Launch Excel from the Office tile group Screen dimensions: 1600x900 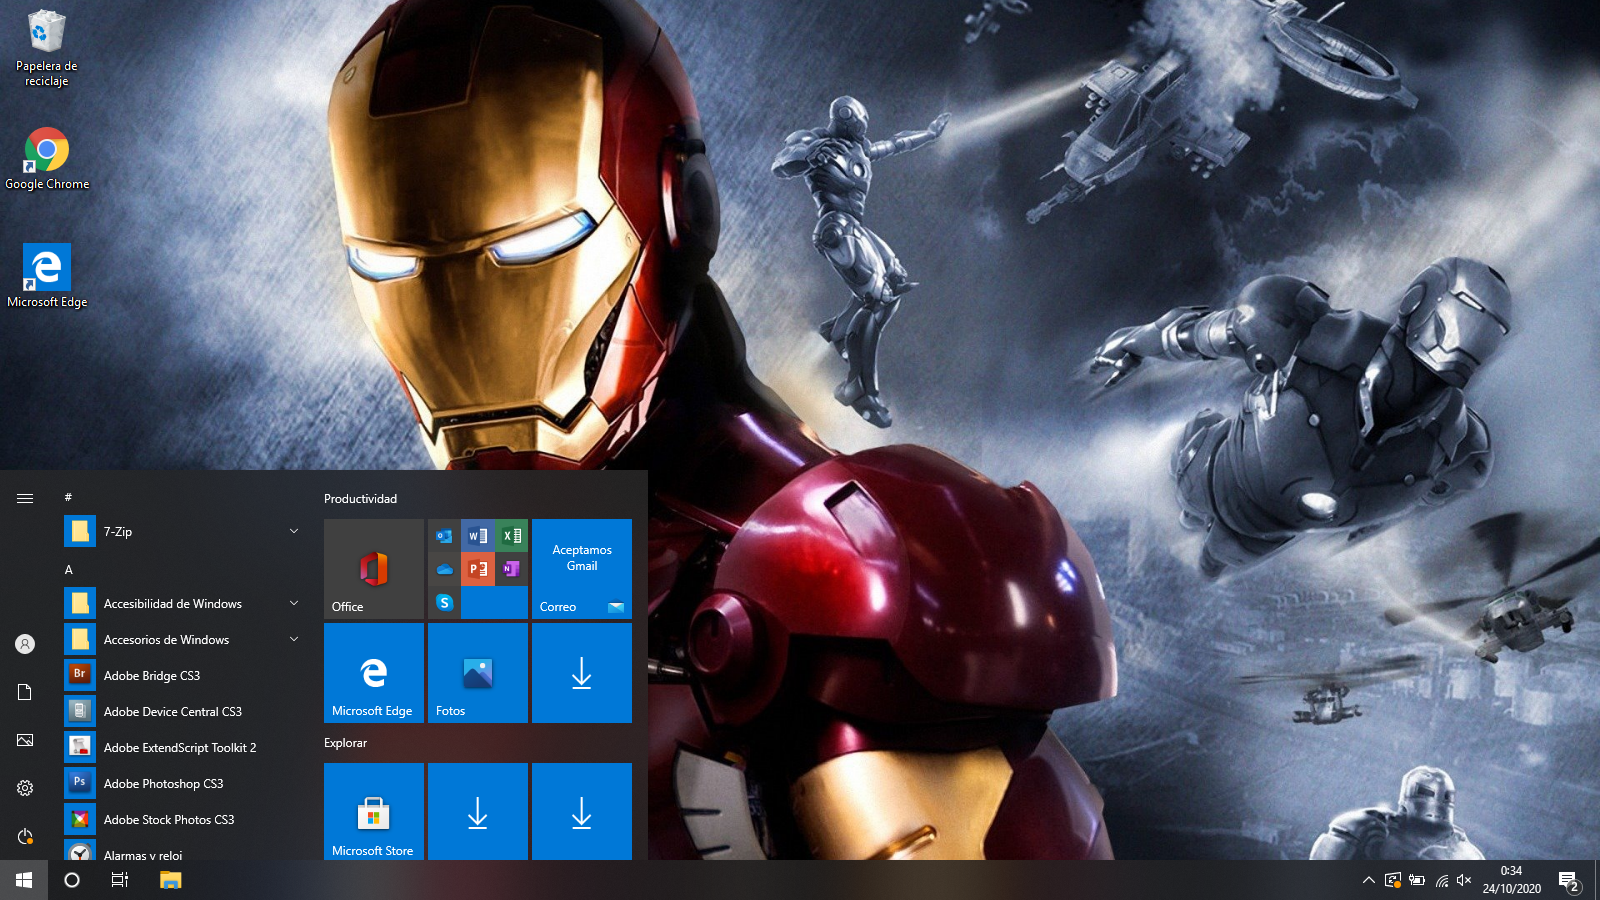[x=511, y=536]
